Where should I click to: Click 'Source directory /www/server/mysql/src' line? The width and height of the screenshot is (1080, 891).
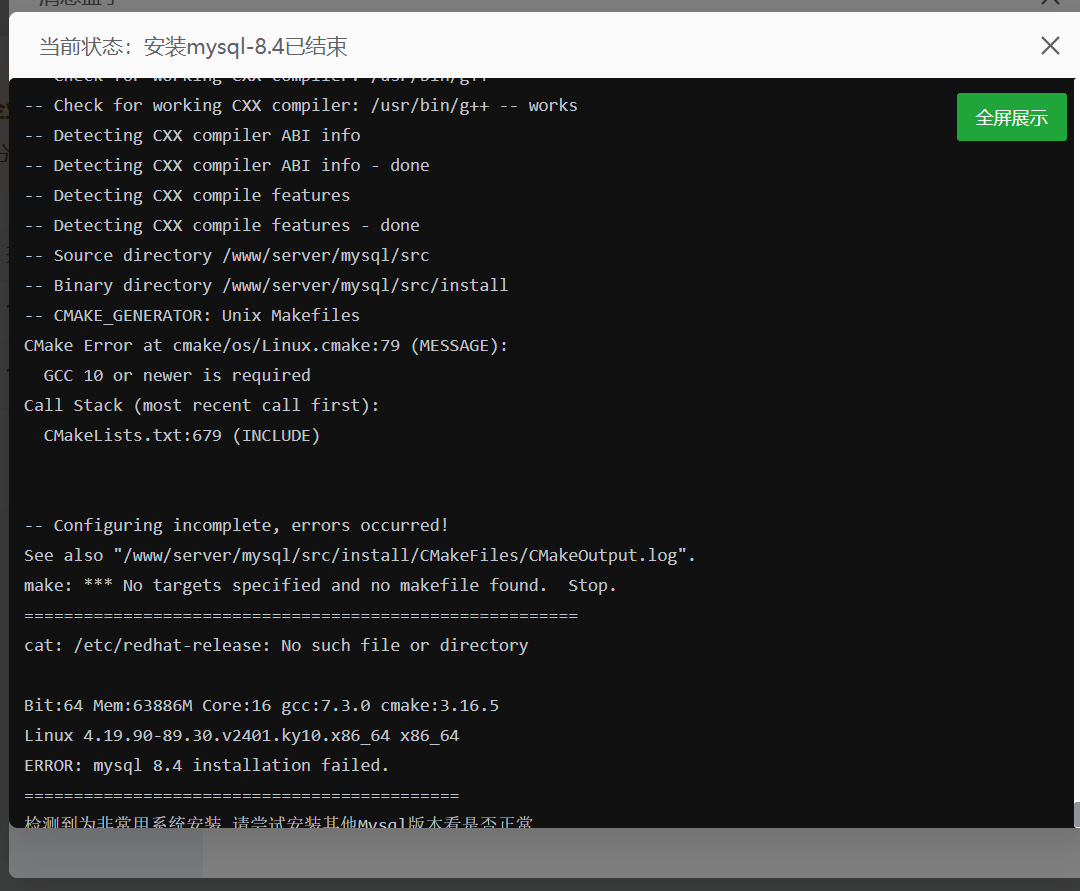[227, 255]
